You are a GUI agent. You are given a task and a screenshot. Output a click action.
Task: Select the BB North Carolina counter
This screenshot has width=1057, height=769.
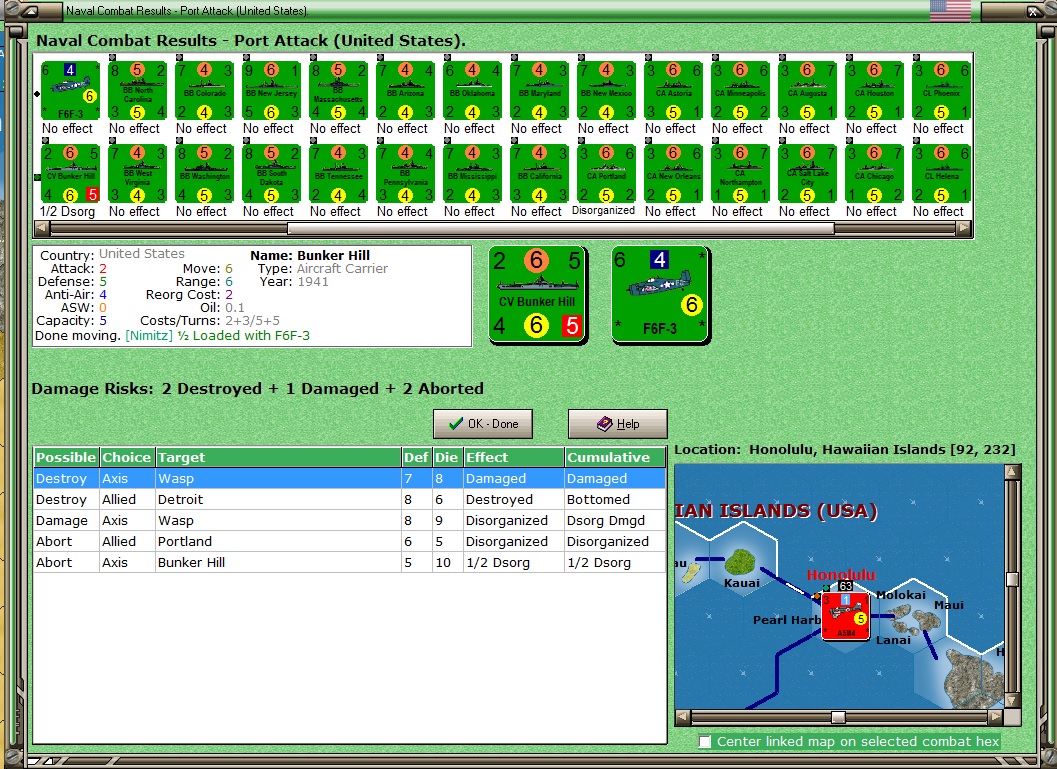(138, 92)
